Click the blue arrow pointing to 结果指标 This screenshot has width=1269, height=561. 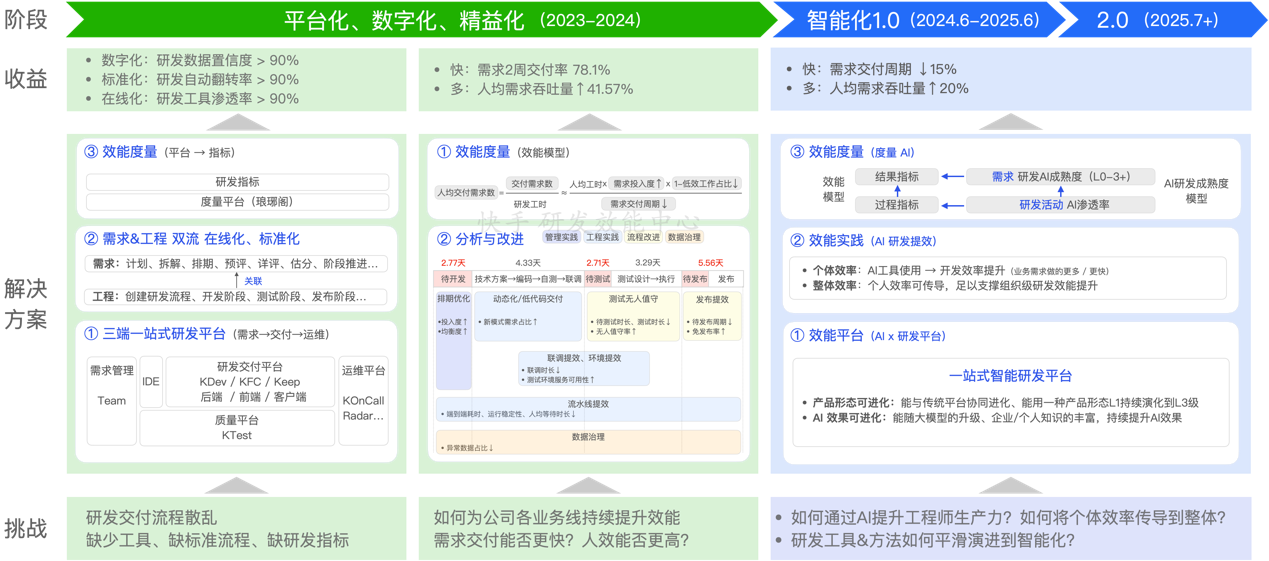tap(952, 177)
